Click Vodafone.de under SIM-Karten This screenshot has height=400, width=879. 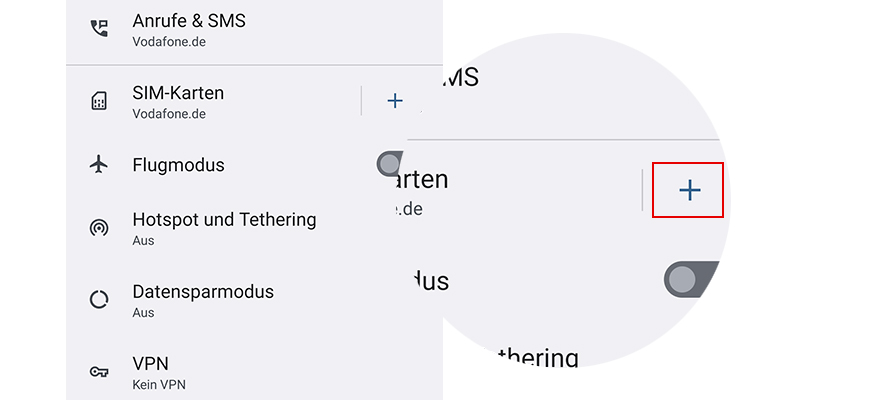point(169,114)
